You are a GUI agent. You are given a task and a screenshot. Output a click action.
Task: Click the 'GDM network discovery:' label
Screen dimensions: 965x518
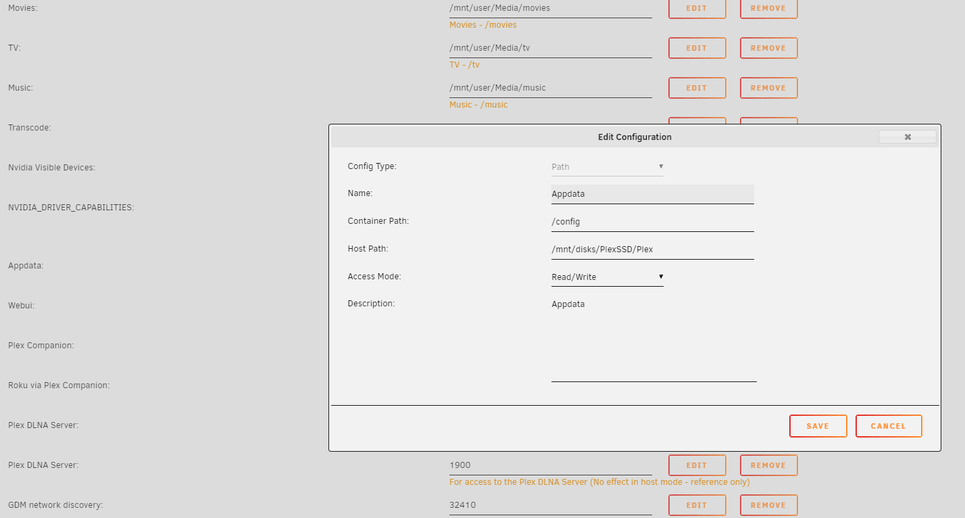[55, 505]
